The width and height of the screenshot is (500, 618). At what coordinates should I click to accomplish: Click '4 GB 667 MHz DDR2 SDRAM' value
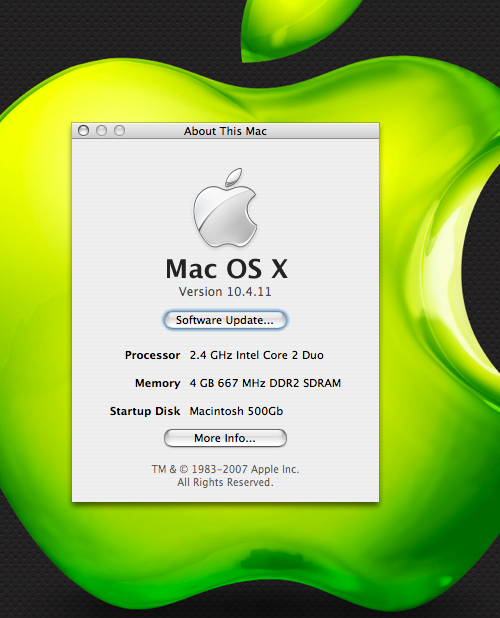point(265,383)
